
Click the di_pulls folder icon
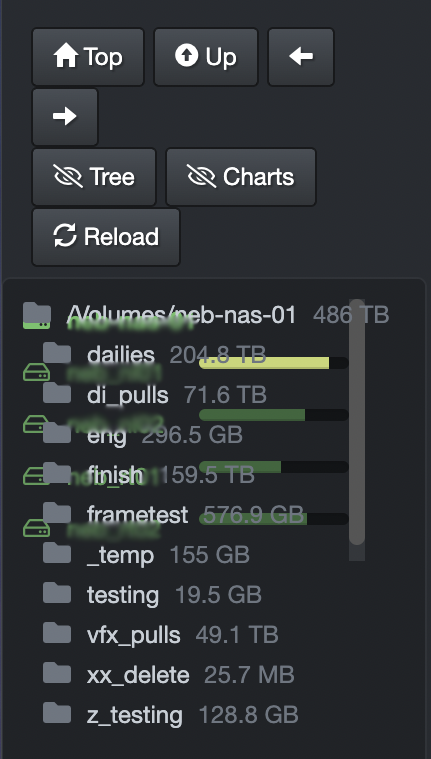click(x=57, y=393)
